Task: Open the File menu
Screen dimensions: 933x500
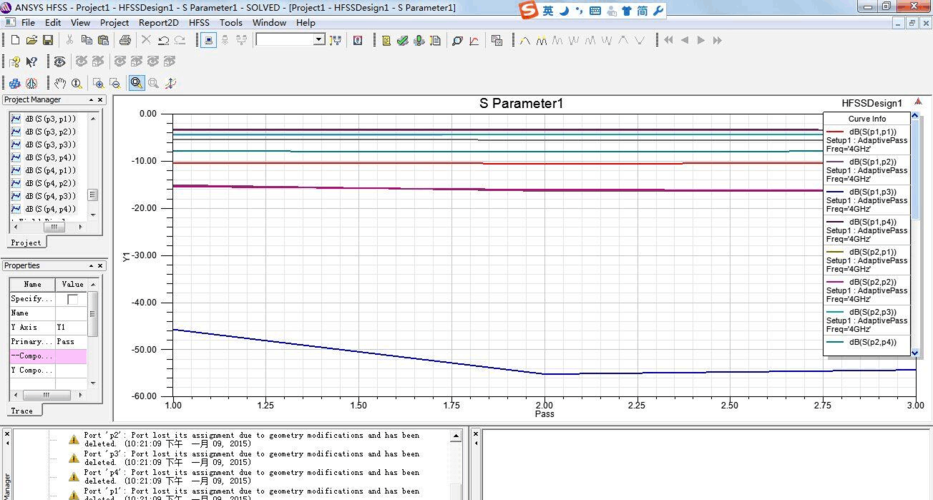Action: [x=28, y=23]
